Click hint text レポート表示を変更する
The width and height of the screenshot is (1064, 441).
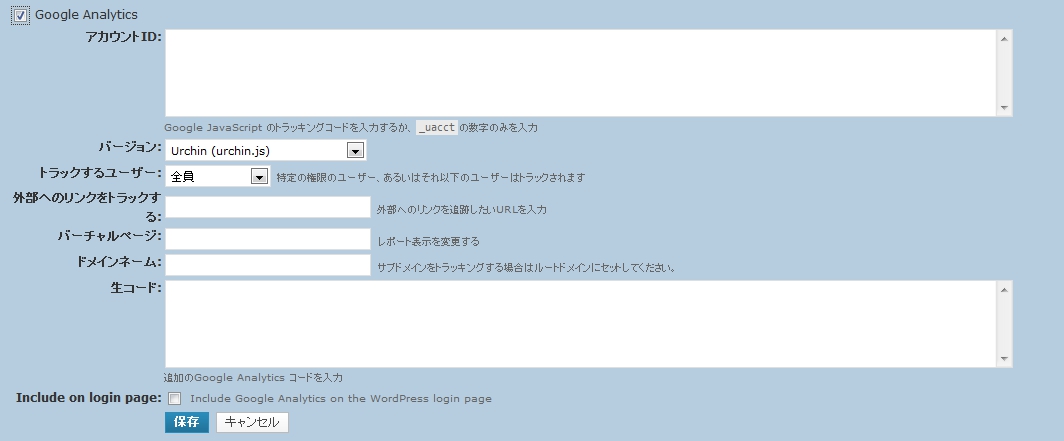[x=428, y=242]
